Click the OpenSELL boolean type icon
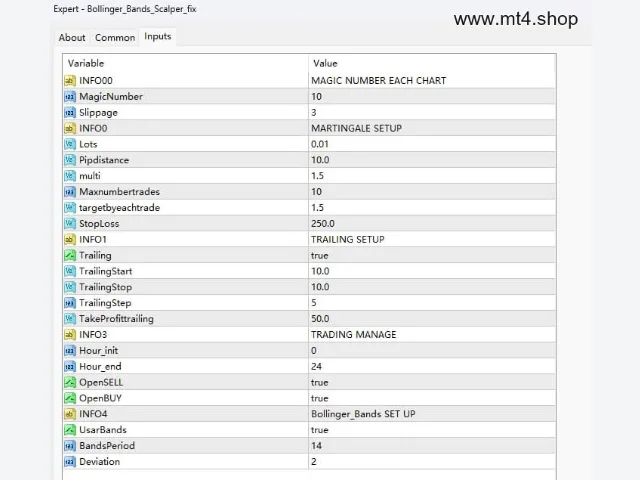This screenshot has width=640, height=480. pyautogui.click(x=70, y=382)
